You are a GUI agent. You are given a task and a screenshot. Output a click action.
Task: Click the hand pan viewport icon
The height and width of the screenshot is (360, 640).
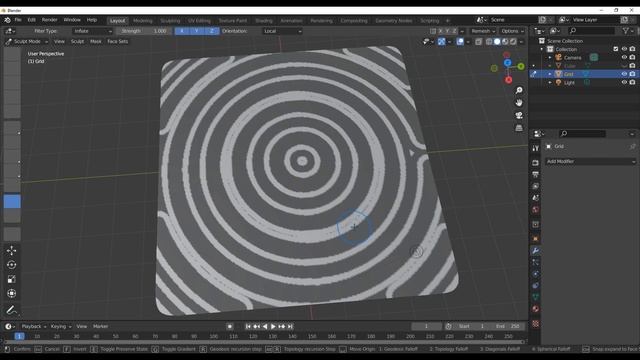pos(519,103)
